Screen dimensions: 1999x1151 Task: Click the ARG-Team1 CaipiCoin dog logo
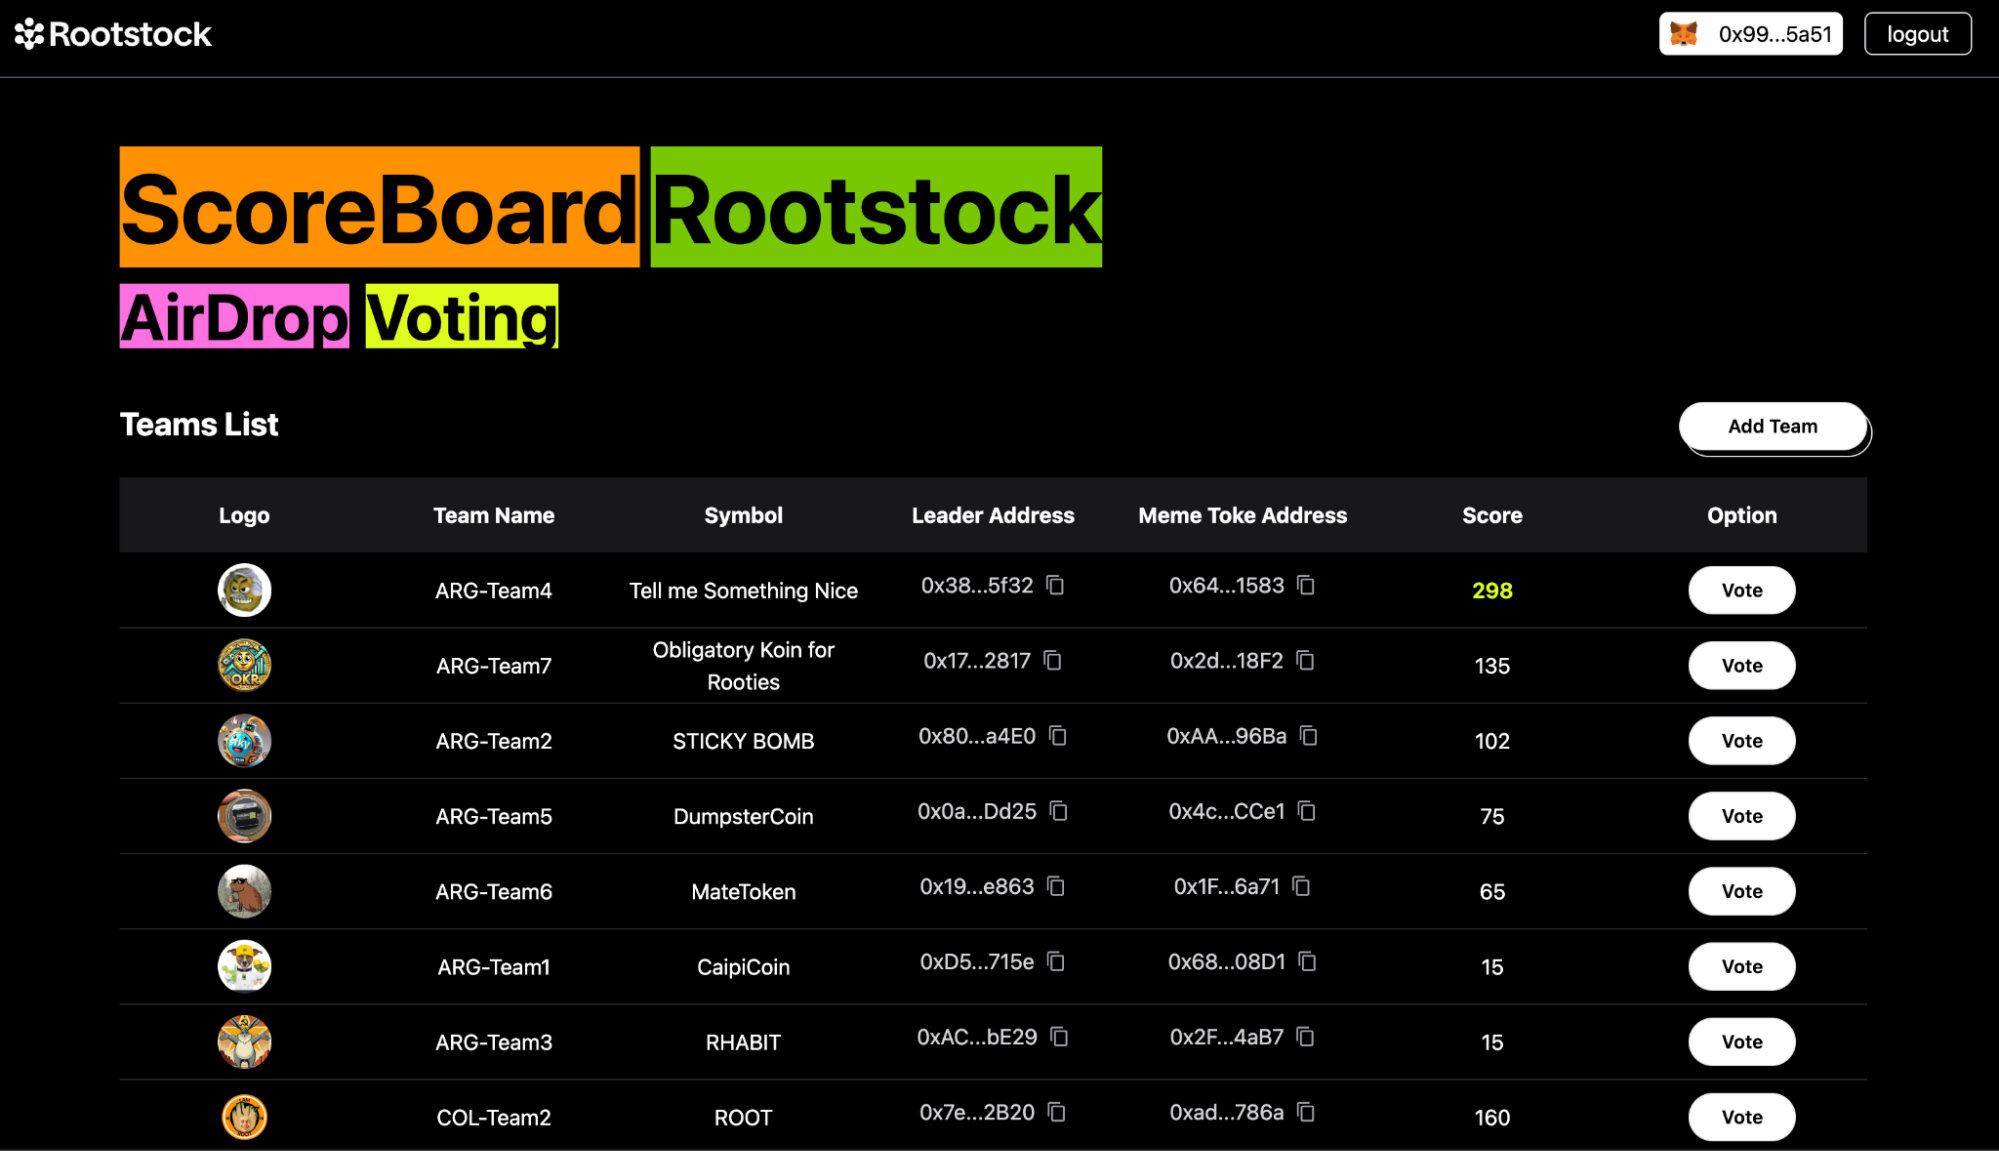[244, 966]
